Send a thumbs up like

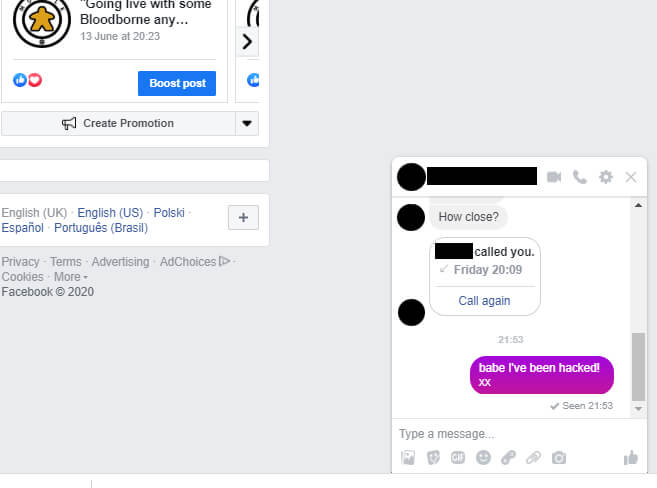tap(631, 457)
